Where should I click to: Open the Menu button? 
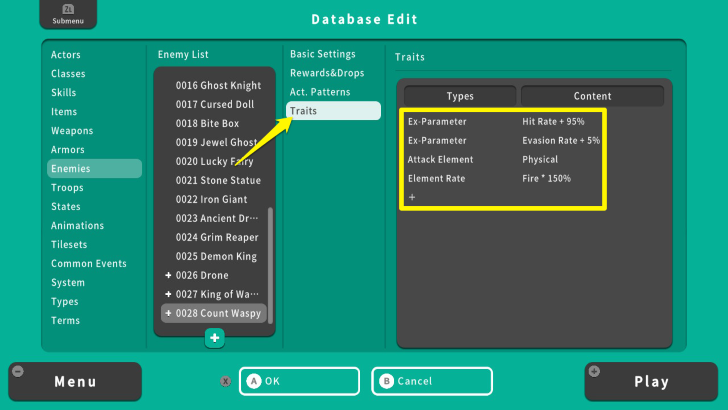(x=75, y=382)
